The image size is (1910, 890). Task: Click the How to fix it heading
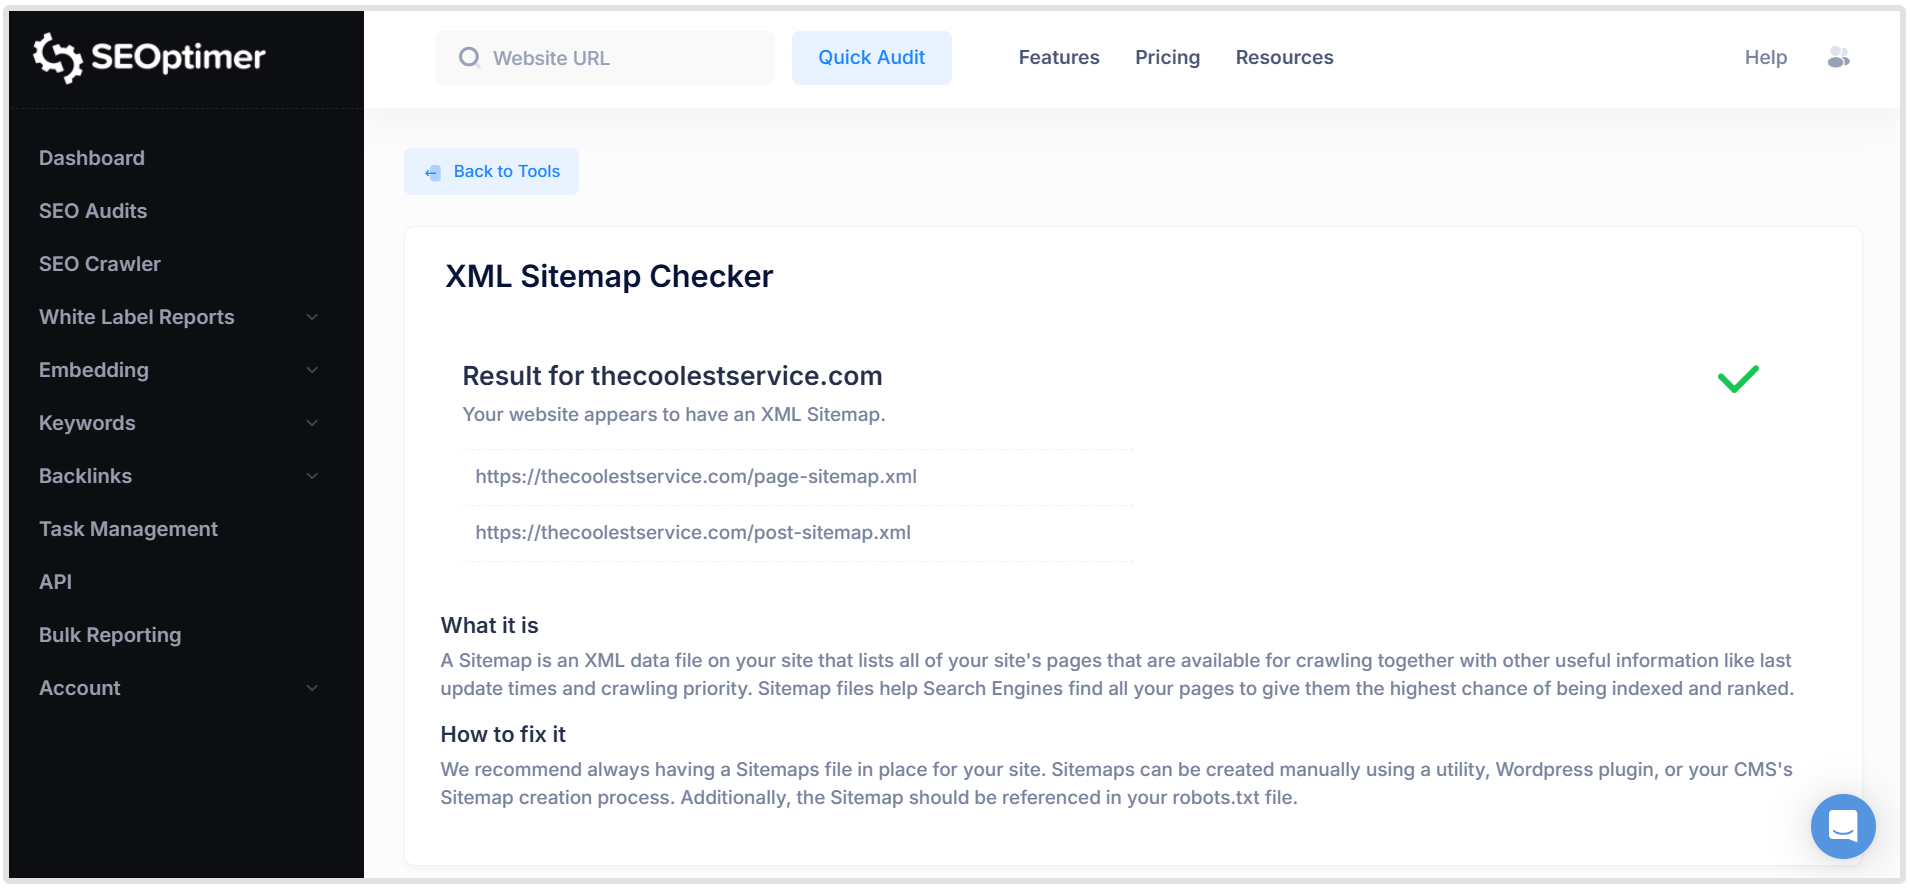click(x=503, y=735)
